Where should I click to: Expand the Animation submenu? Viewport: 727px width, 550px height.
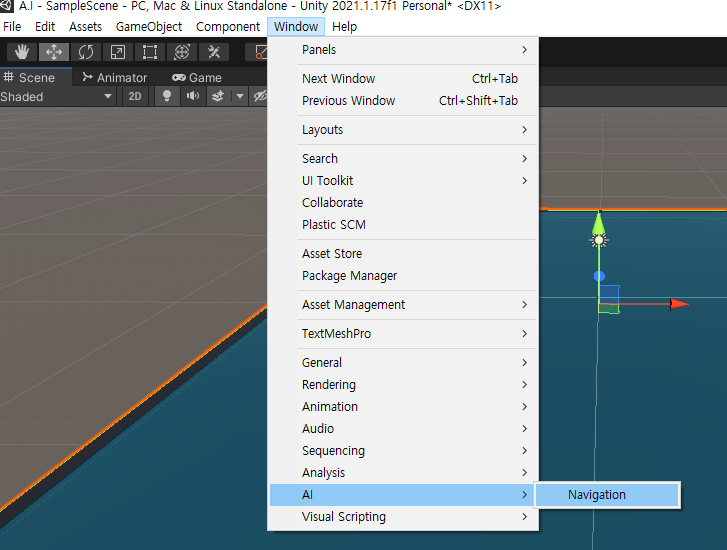tap(403, 407)
